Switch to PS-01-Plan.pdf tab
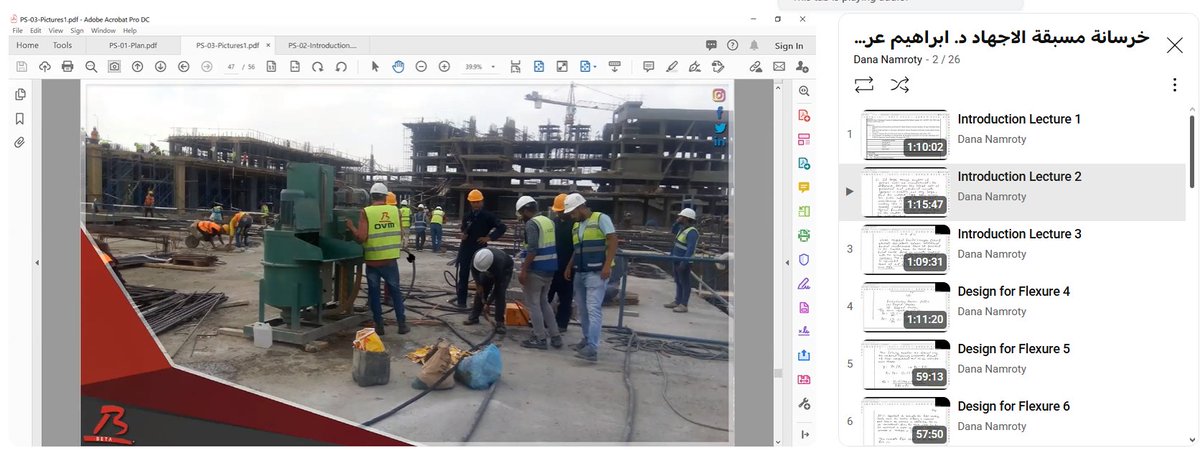Image resolution: width=1200 pixels, height=453 pixels. click(x=133, y=45)
